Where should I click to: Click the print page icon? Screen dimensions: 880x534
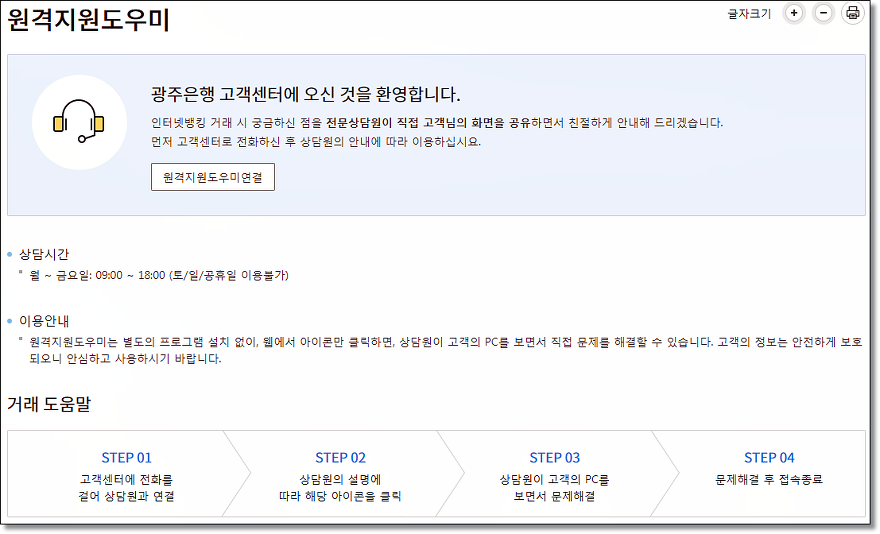point(852,13)
